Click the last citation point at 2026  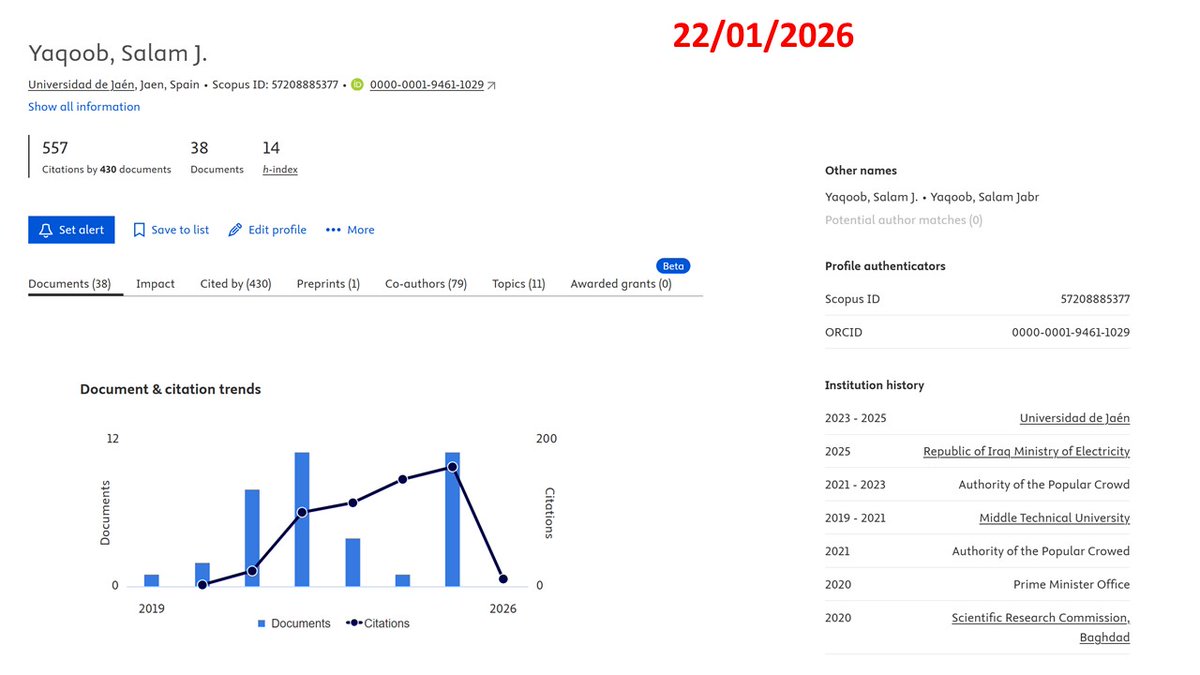503,579
